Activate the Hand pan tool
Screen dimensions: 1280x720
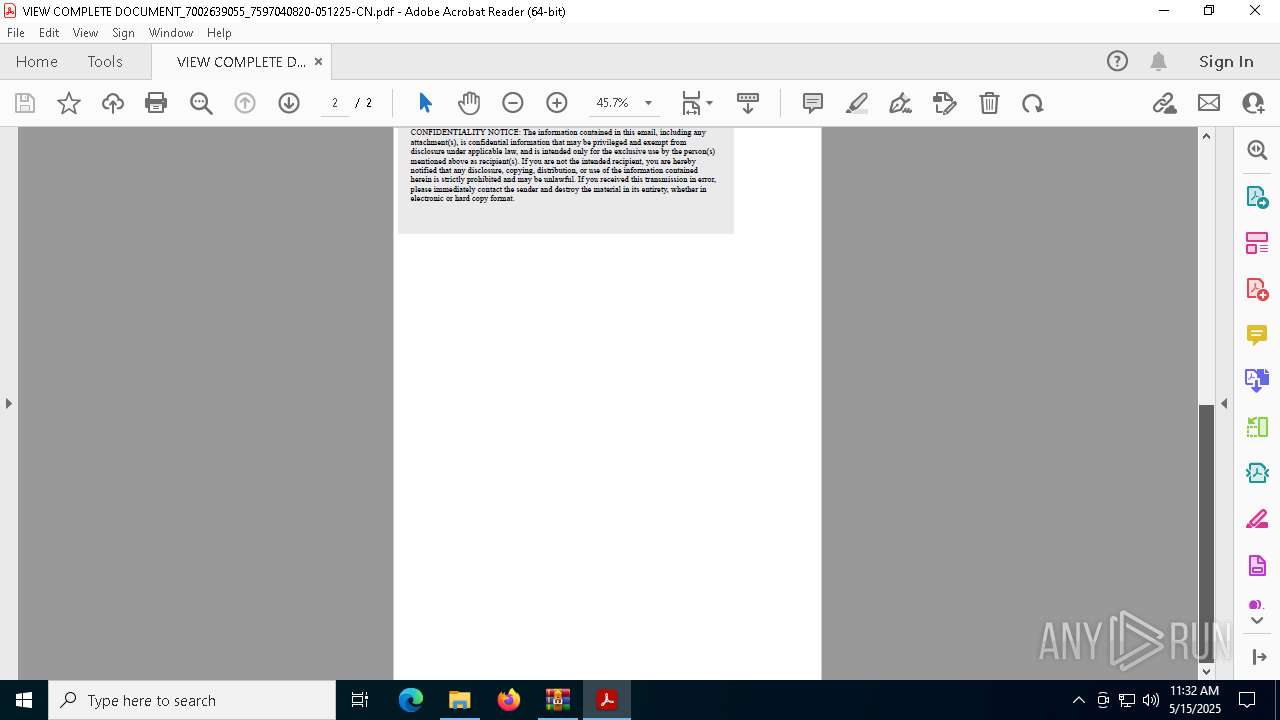[x=469, y=103]
